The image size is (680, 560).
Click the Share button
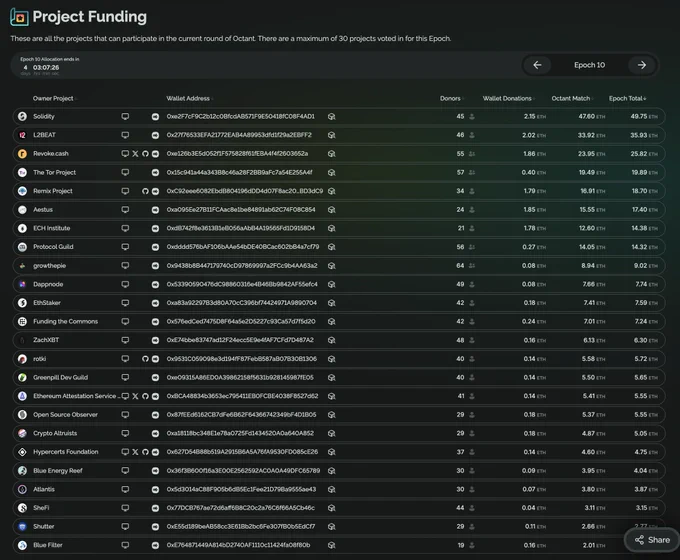tap(653, 540)
